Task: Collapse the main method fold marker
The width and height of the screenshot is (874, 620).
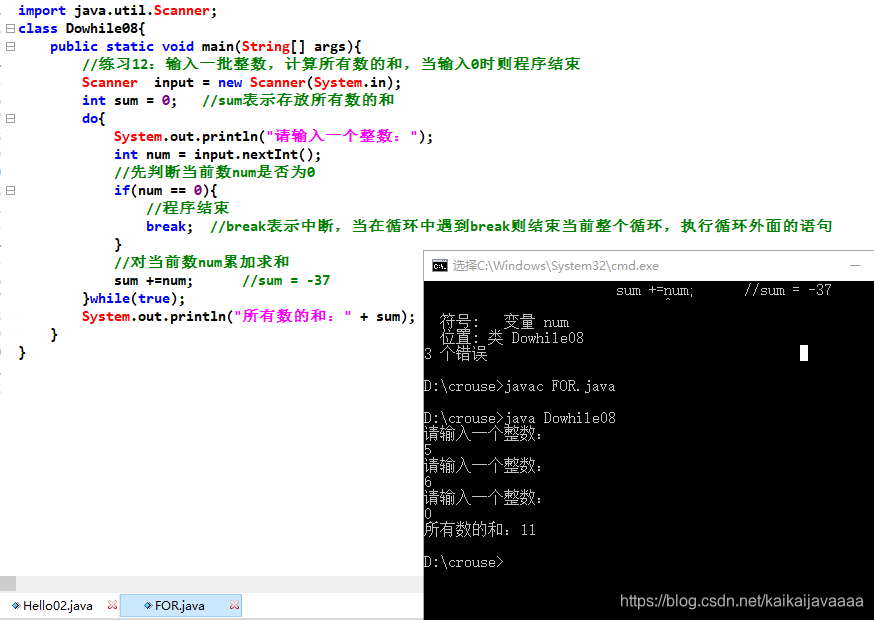Action: 11,46
